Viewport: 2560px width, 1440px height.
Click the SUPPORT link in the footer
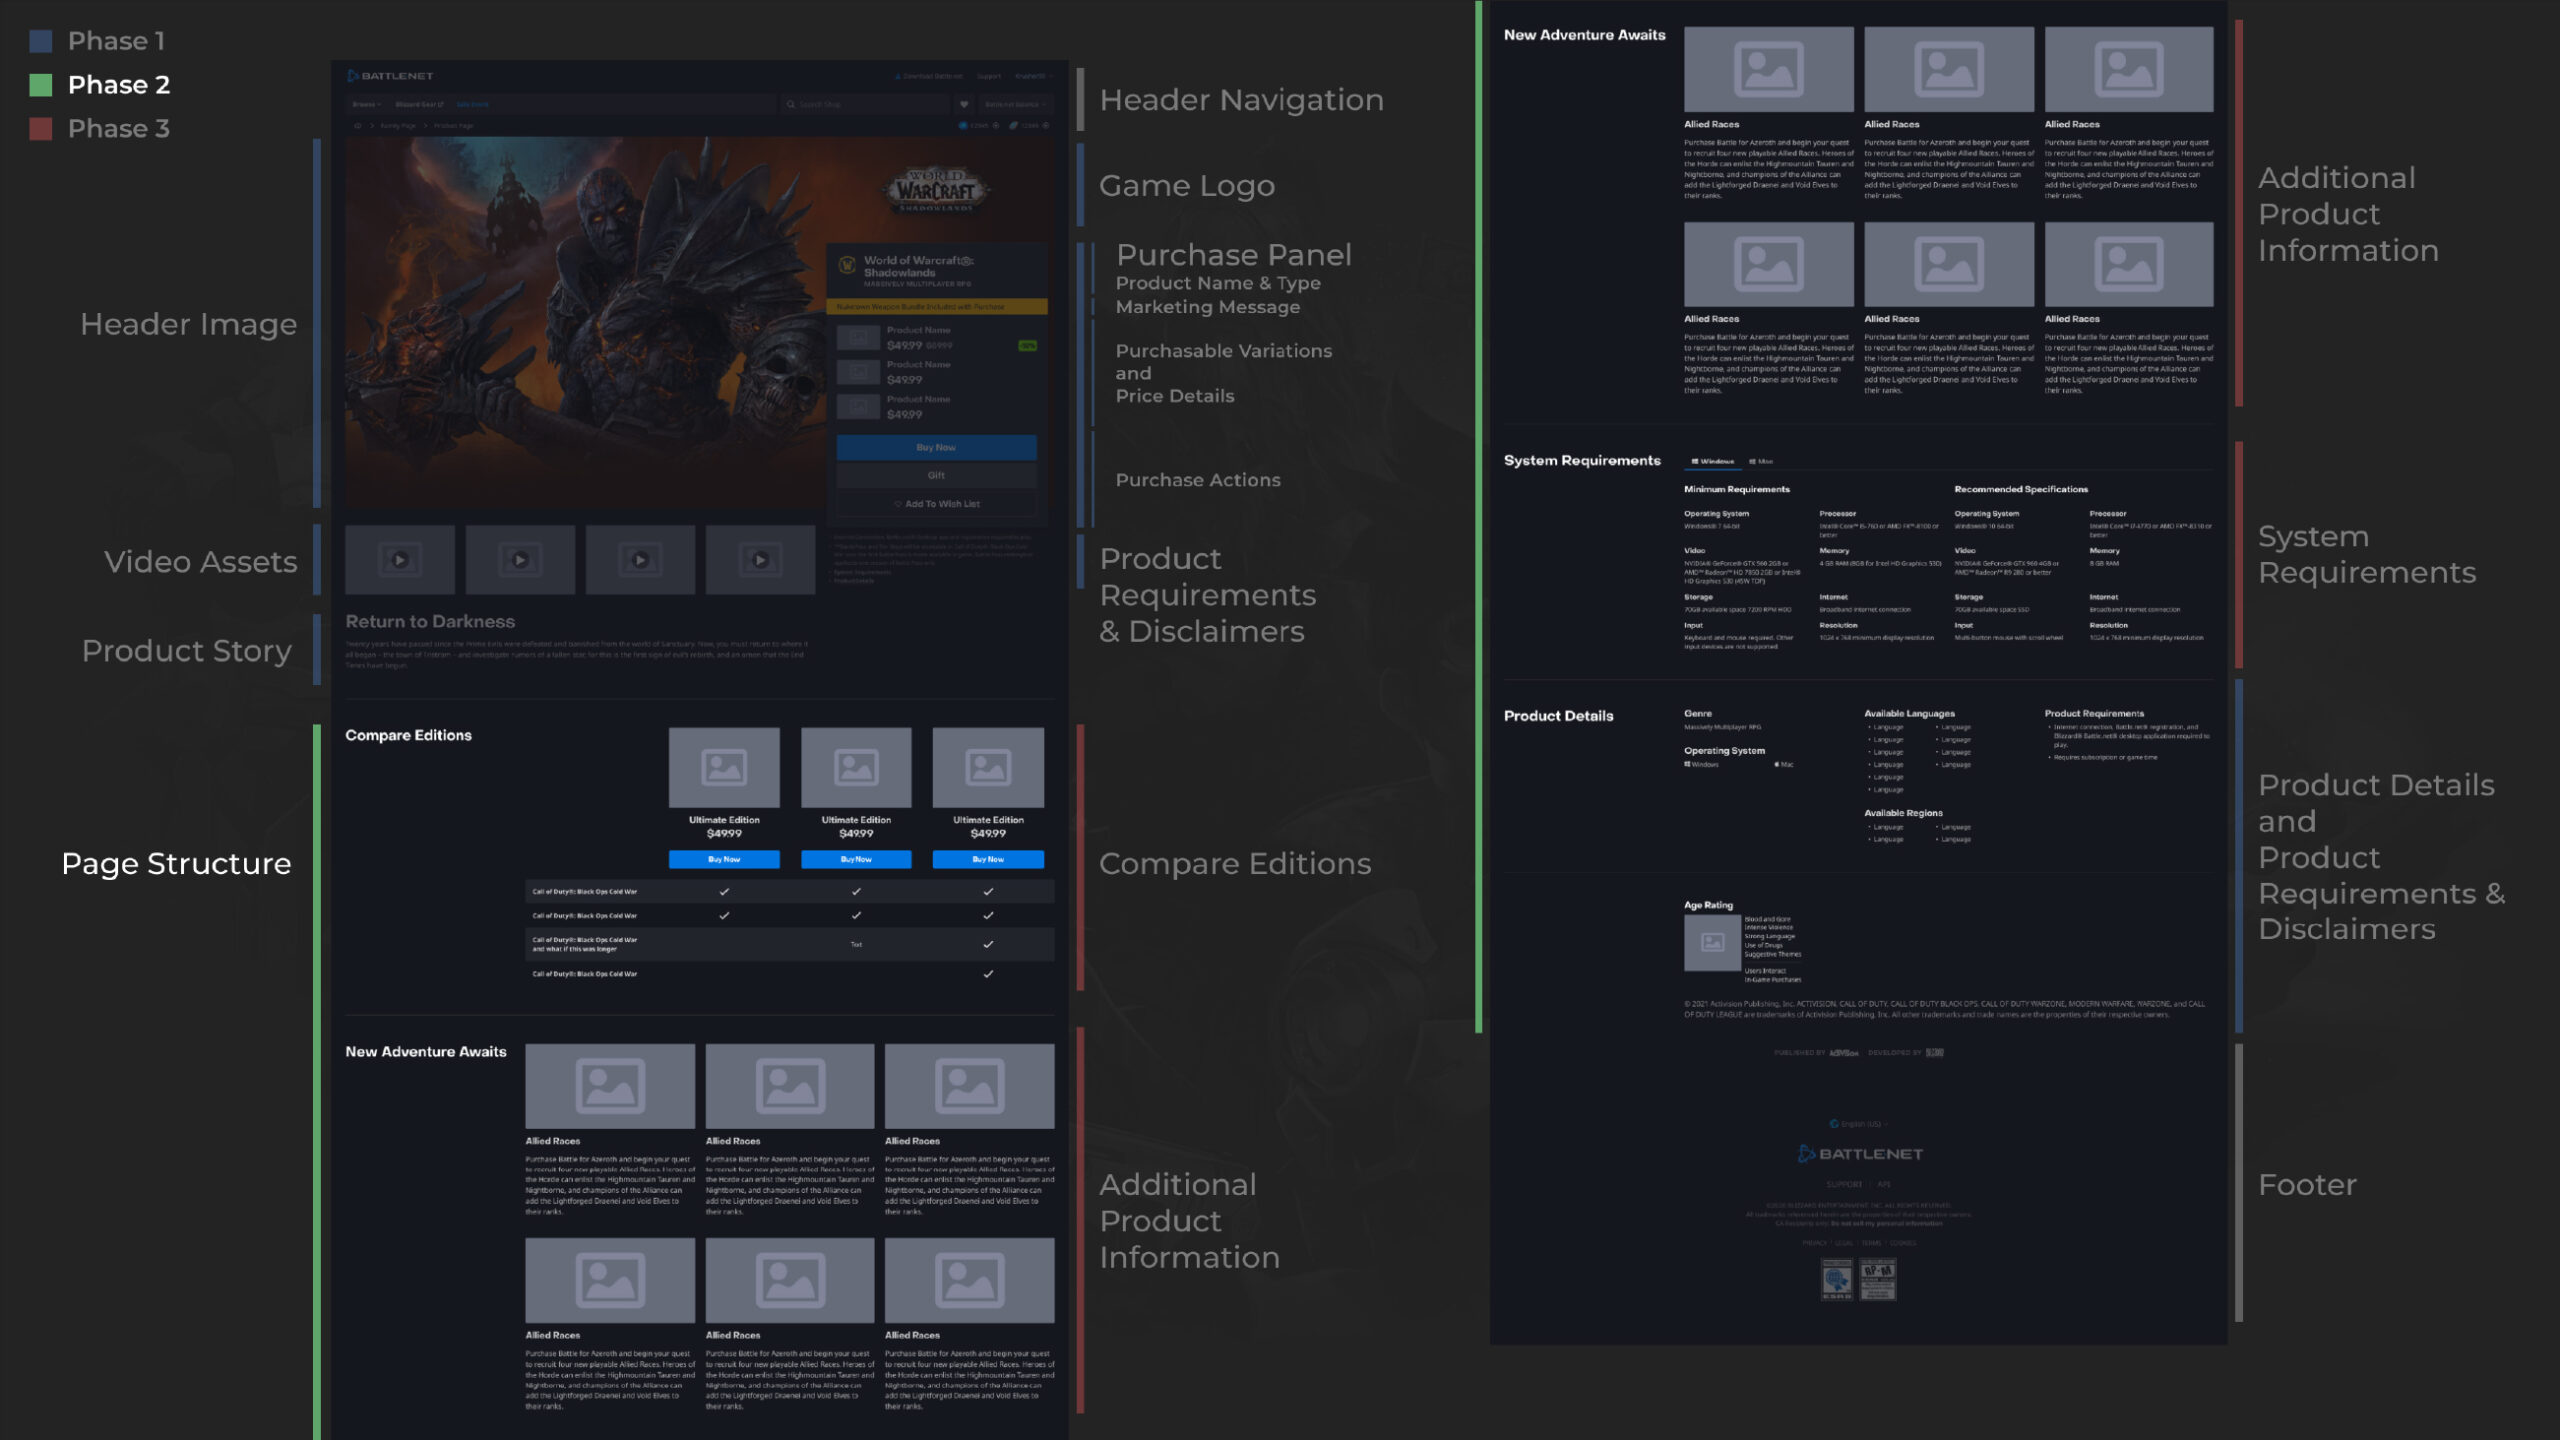(1844, 1184)
